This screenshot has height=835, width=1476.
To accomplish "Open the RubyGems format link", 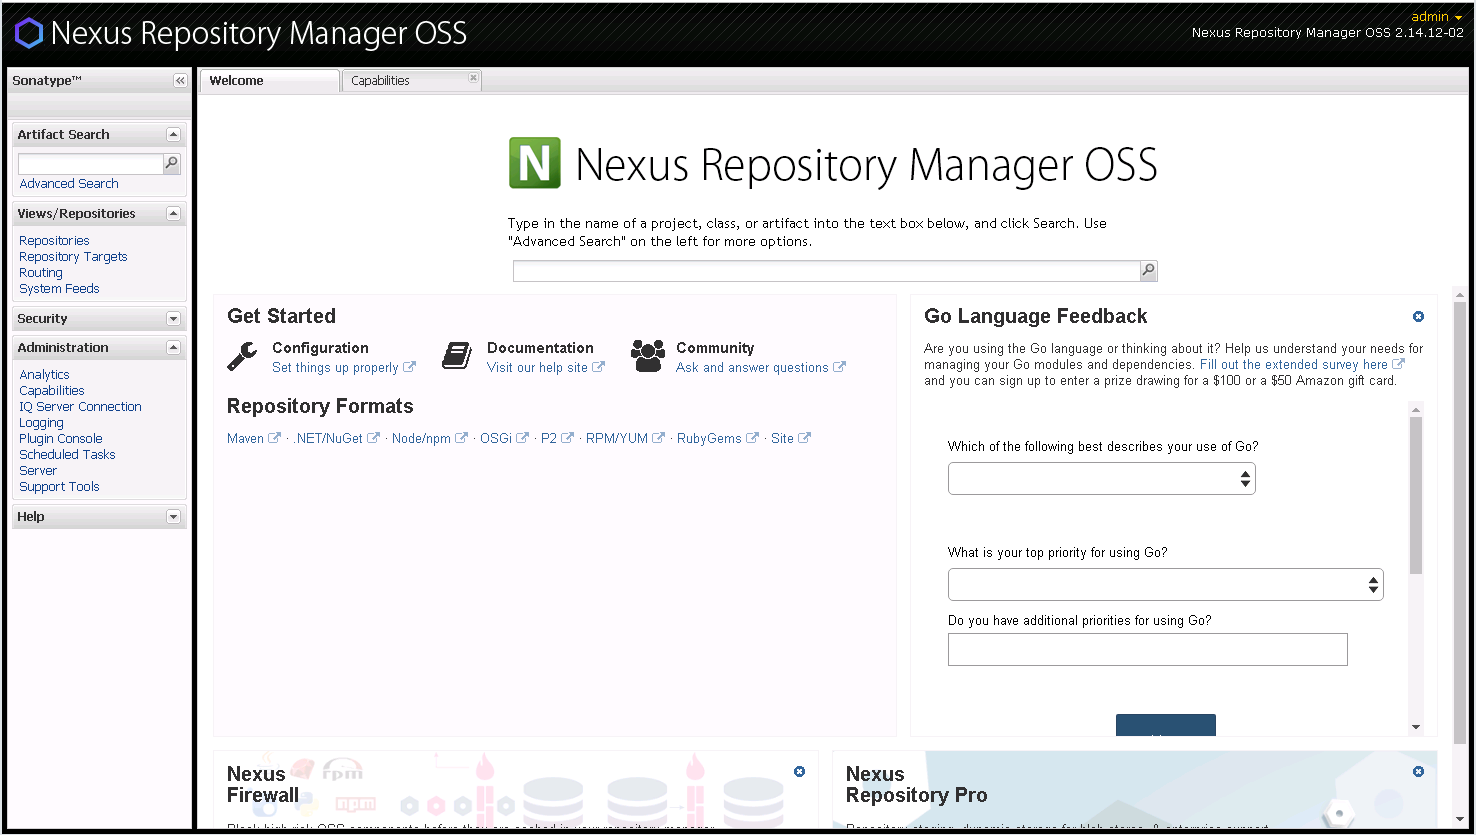I will point(709,439).
